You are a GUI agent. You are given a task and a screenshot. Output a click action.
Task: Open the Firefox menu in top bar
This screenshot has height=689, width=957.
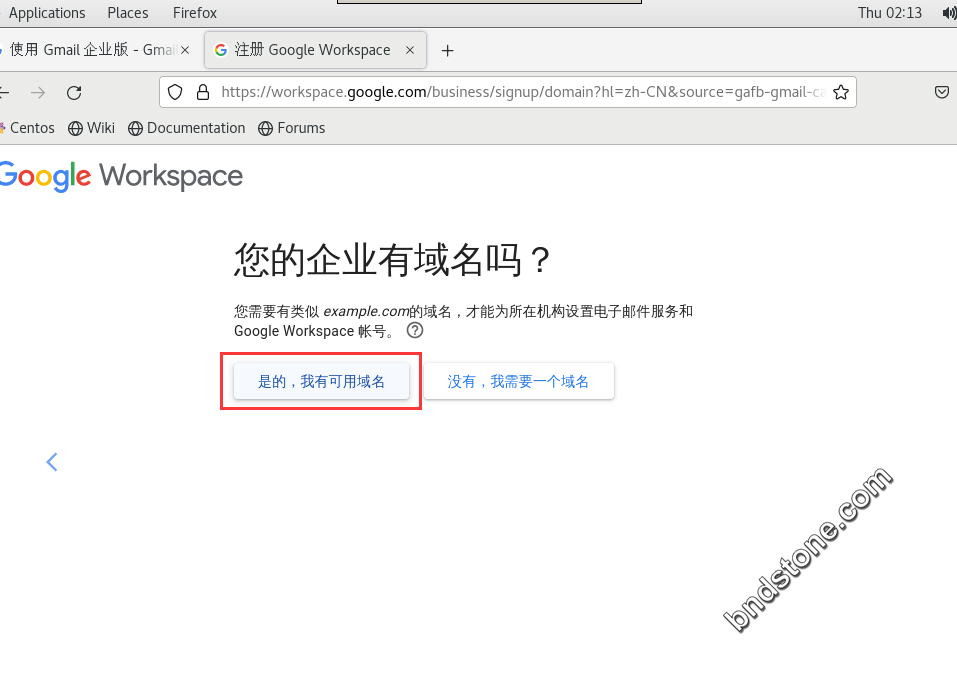click(x=195, y=13)
